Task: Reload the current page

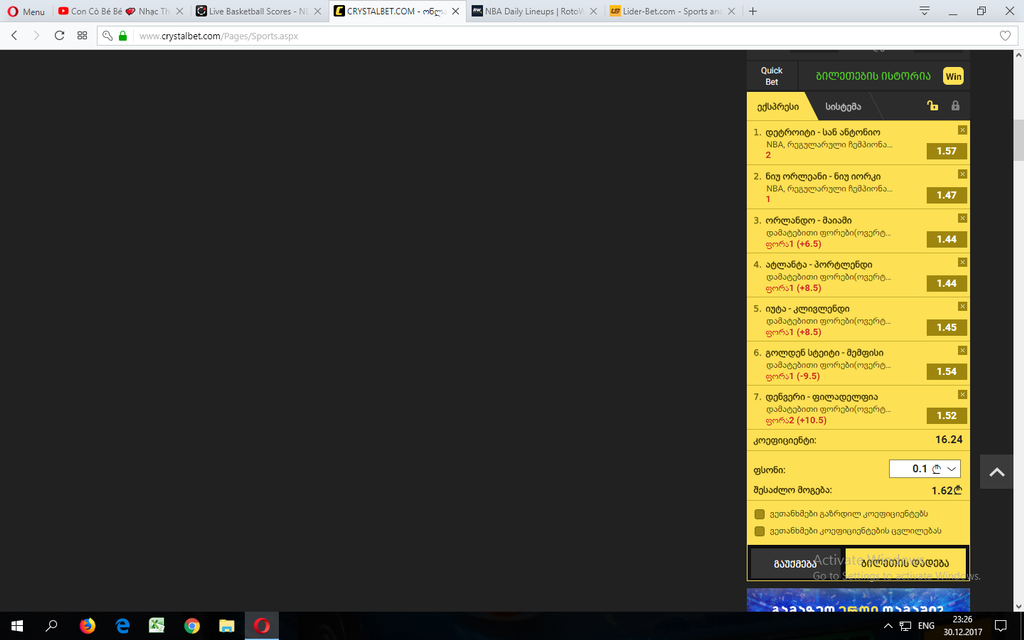Action: point(59,35)
